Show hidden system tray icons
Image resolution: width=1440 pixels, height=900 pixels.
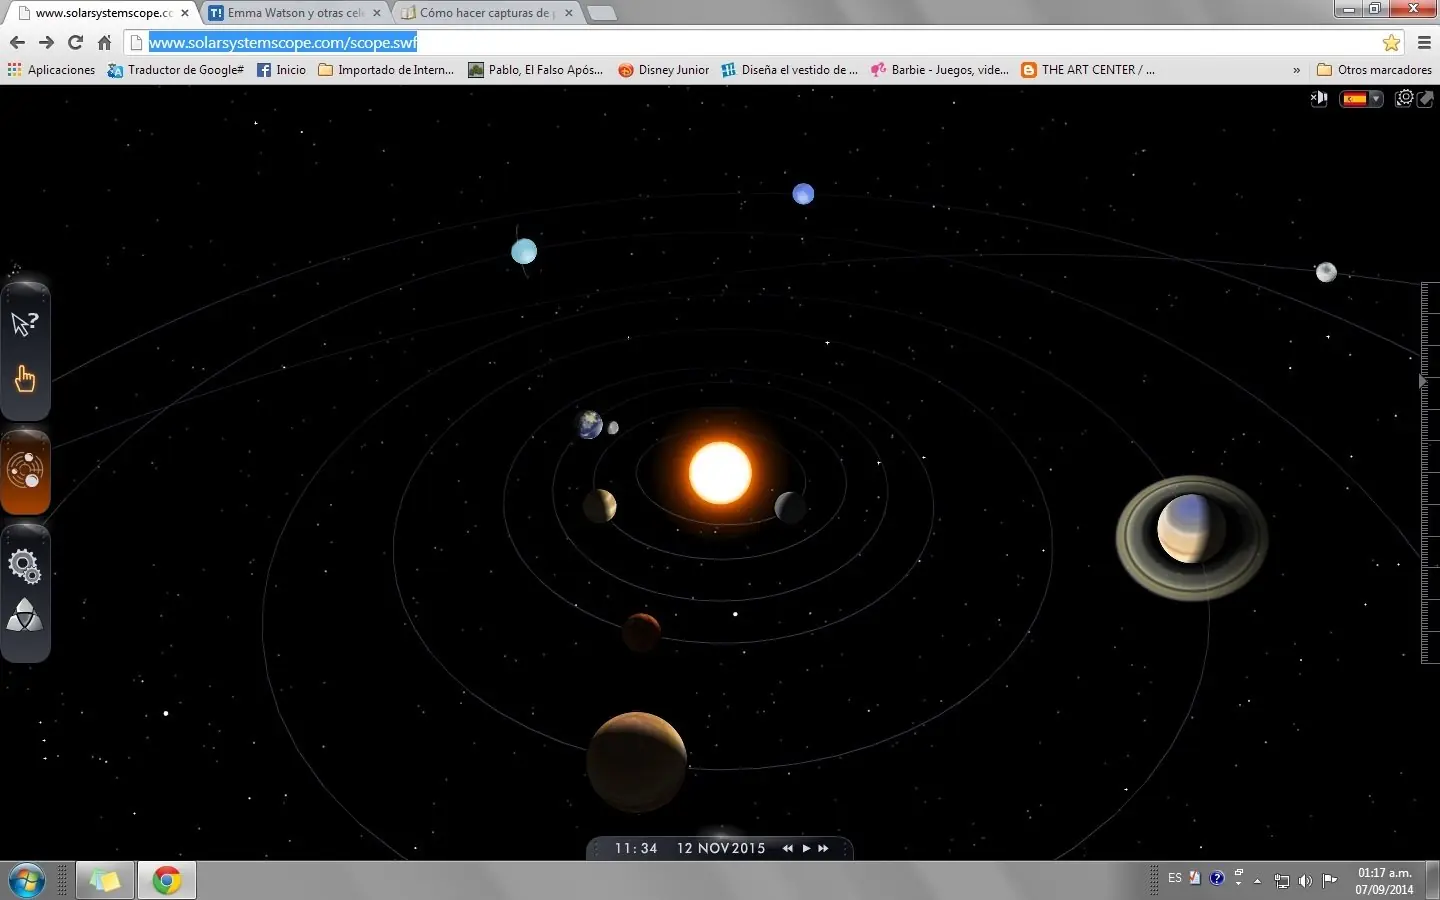pyautogui.click(x=1257, y=881)
